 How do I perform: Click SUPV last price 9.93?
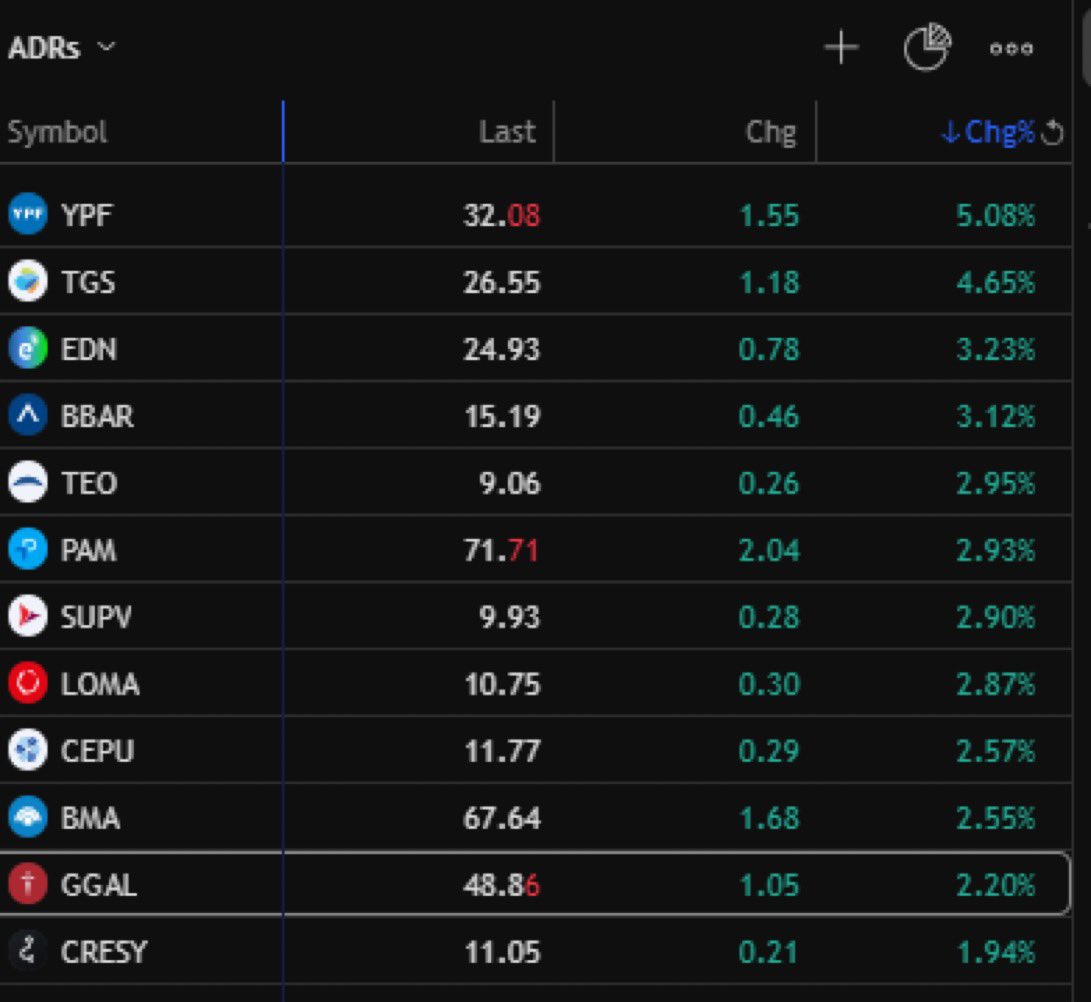coord(509,617)
